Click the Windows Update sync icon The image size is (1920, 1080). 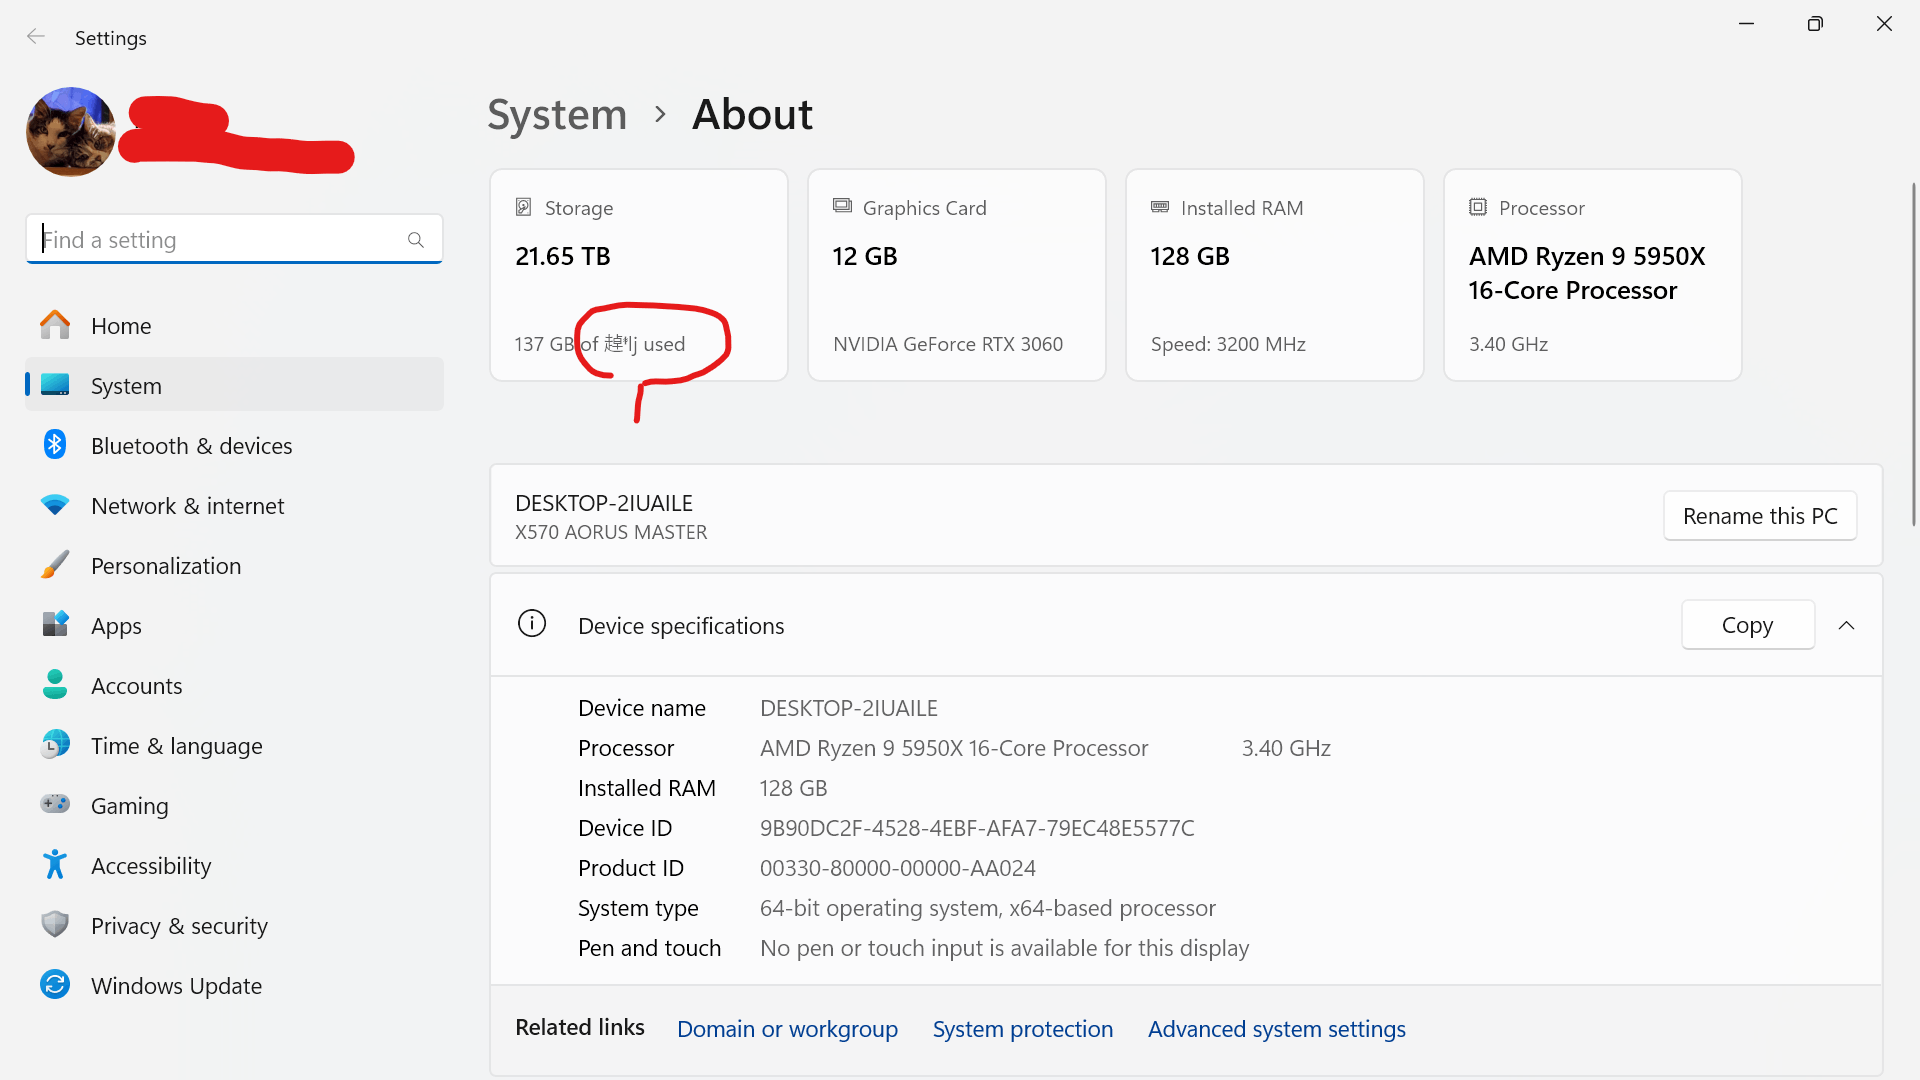55,985
